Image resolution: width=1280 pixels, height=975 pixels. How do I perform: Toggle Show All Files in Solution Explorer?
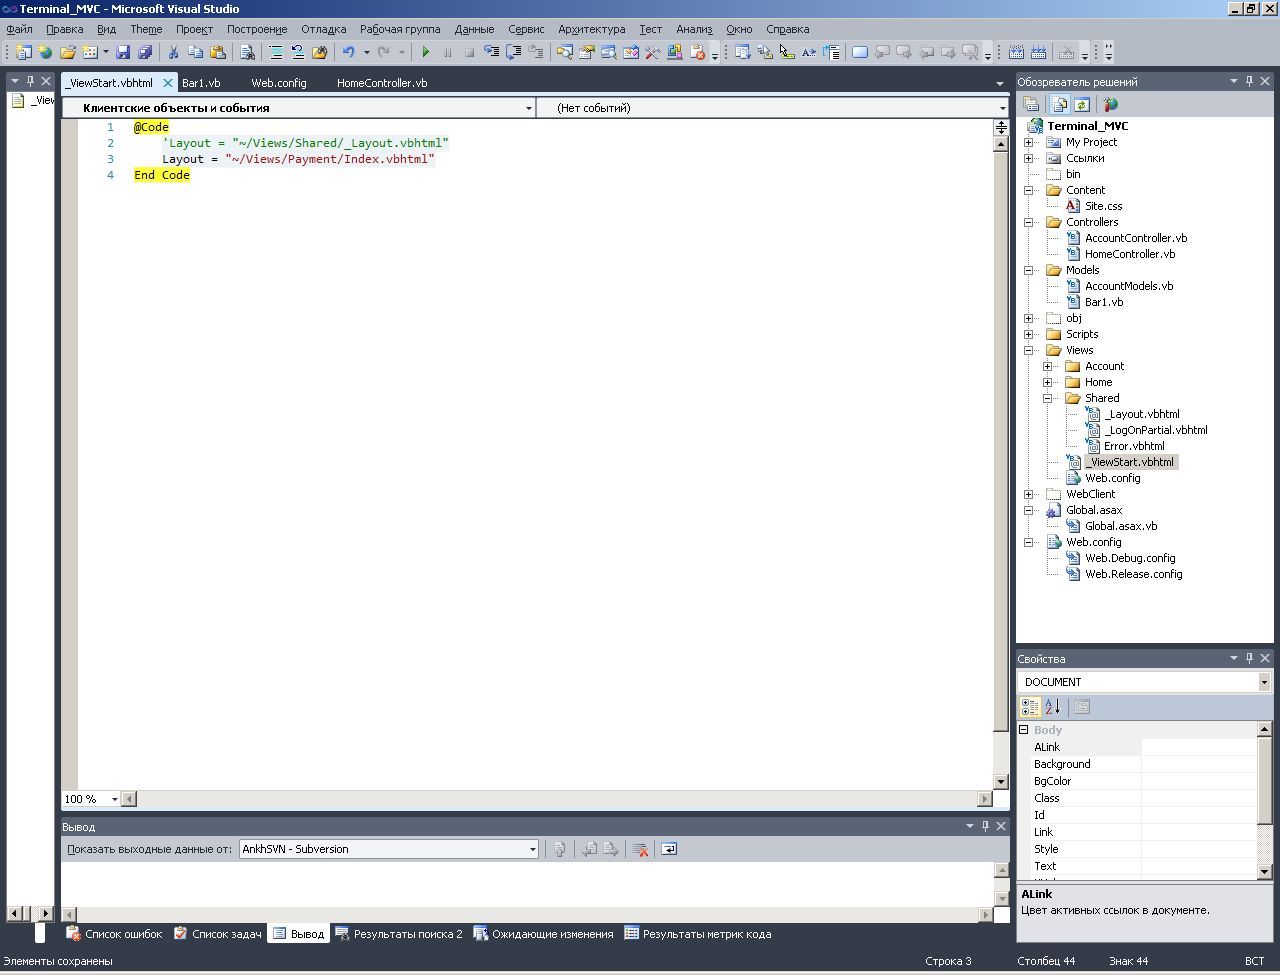1060,104
